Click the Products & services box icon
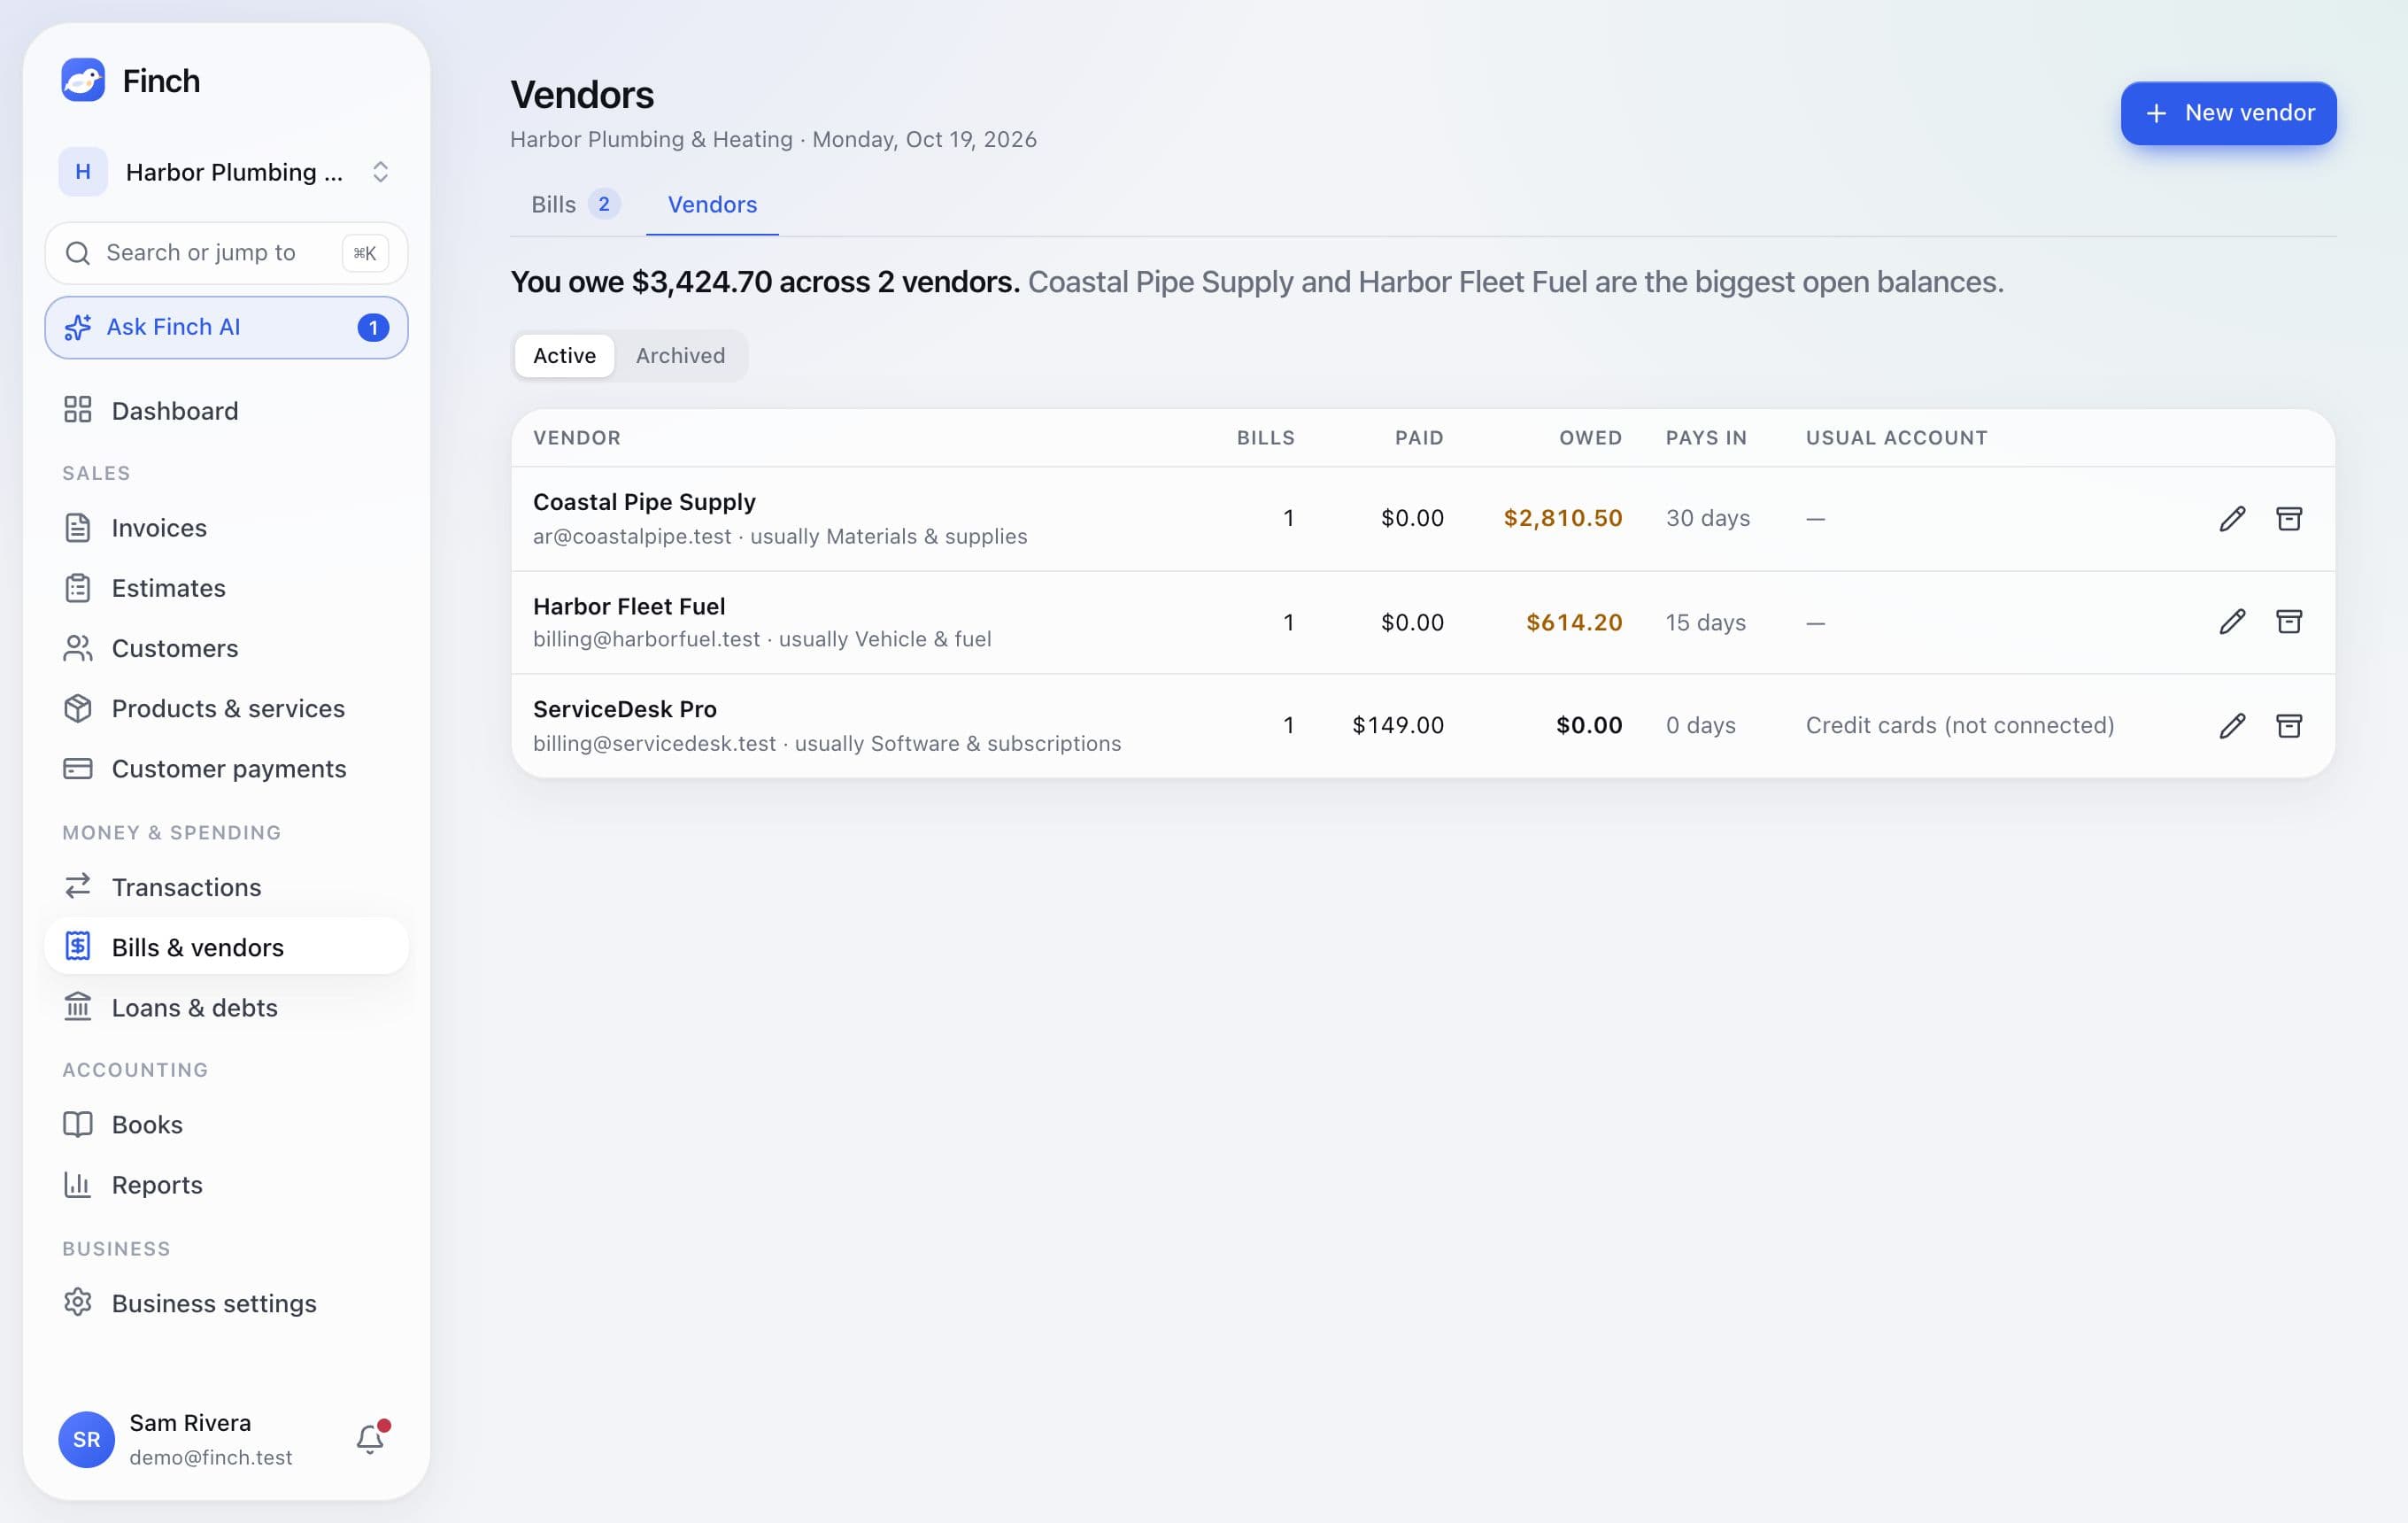This screenshot has width=2408, height=1523. [x=78, y=708]
